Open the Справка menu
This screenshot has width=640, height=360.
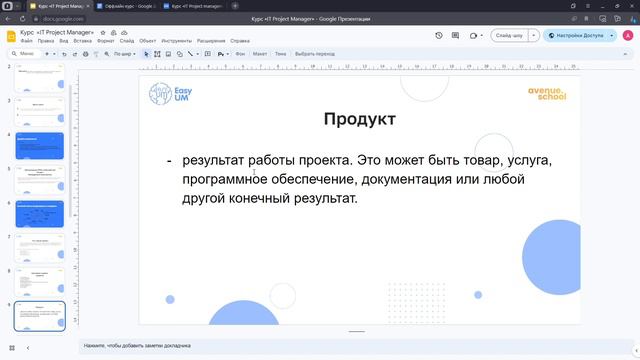pos(240,41)
